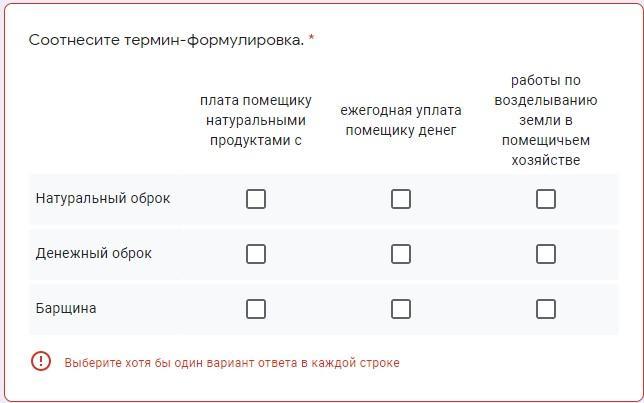Click the row label Натуральный оброк
Image resolution: width=644 pixels, height=403 pixels.
(103, 198)
